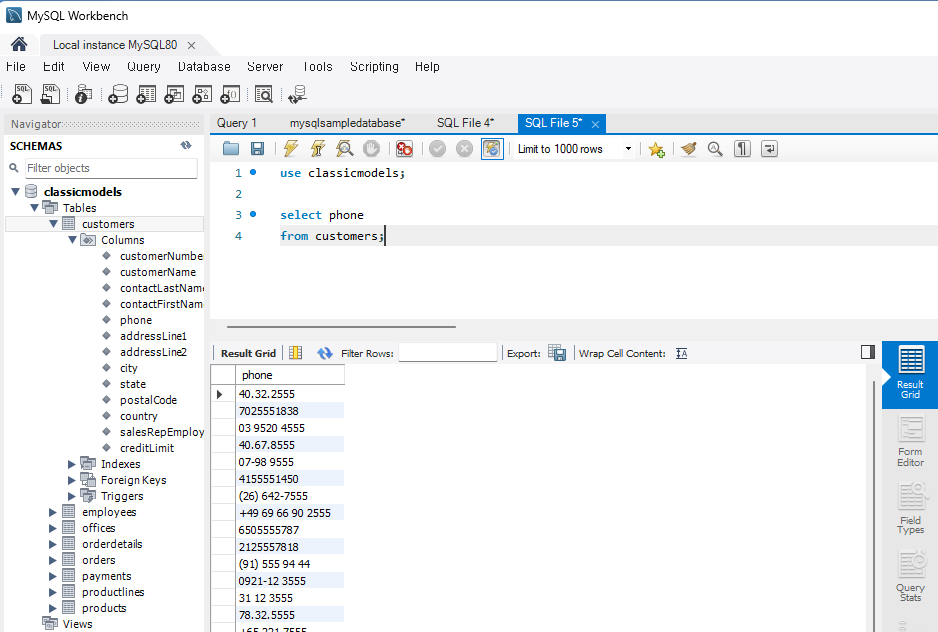Toggle the result side panel visibility
The height and width of the screenshot is (632, 938).
click(867, 352)
